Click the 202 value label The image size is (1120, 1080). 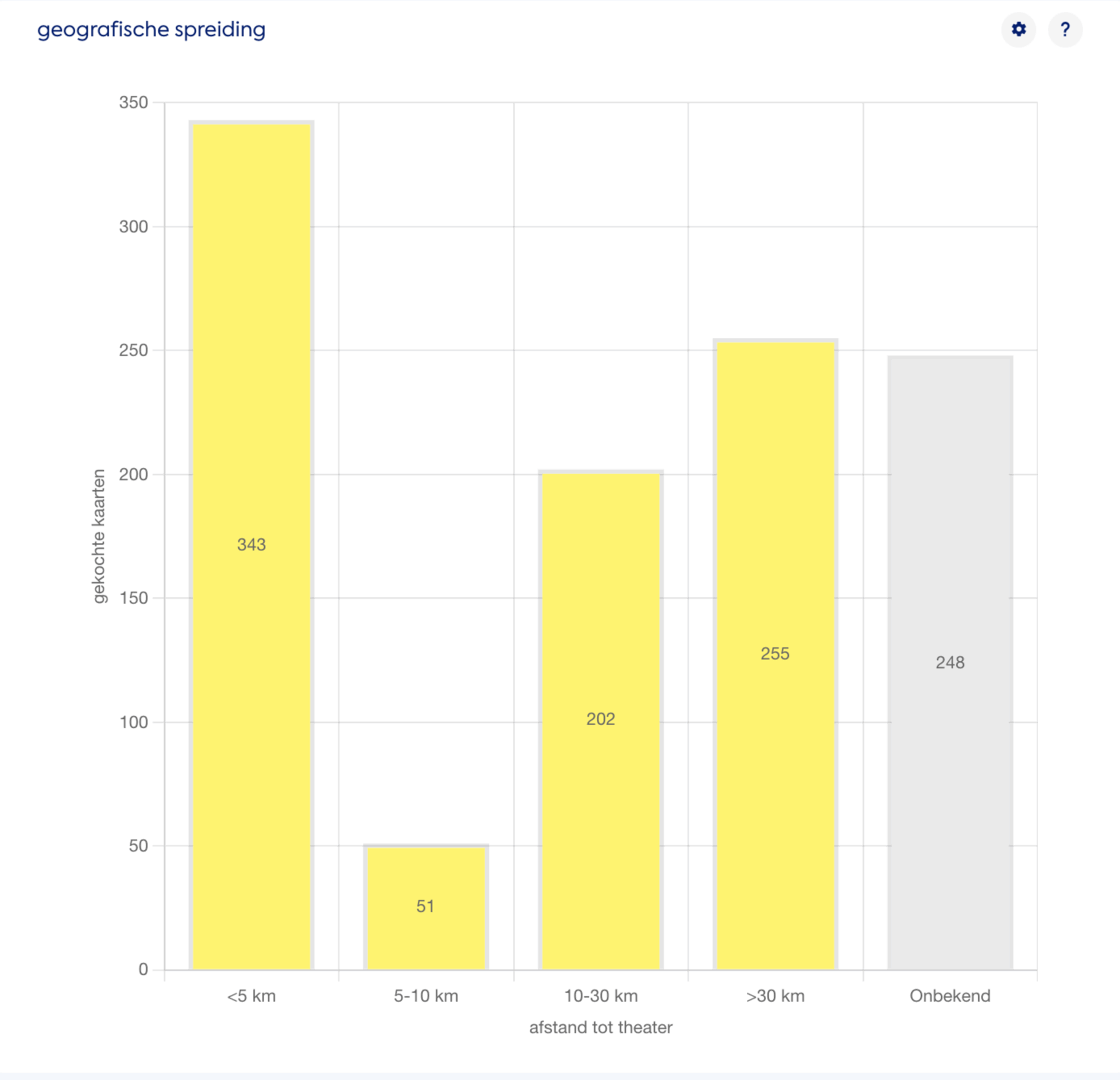[601, 719]
